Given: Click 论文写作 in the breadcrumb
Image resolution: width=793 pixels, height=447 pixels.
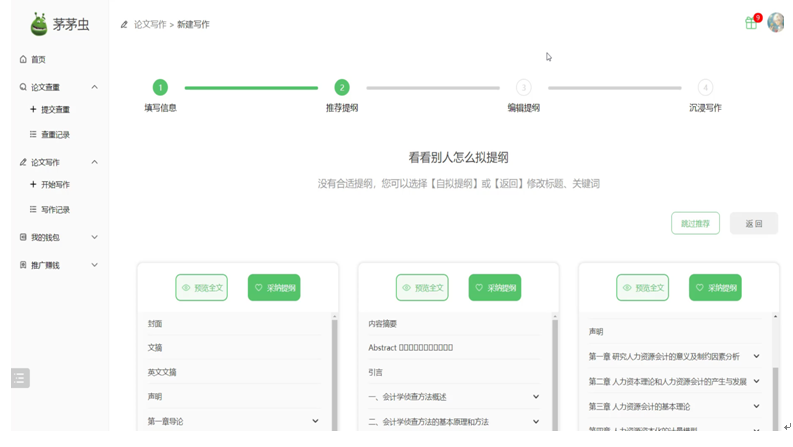Looking at the screenshot, I should 150,25.
